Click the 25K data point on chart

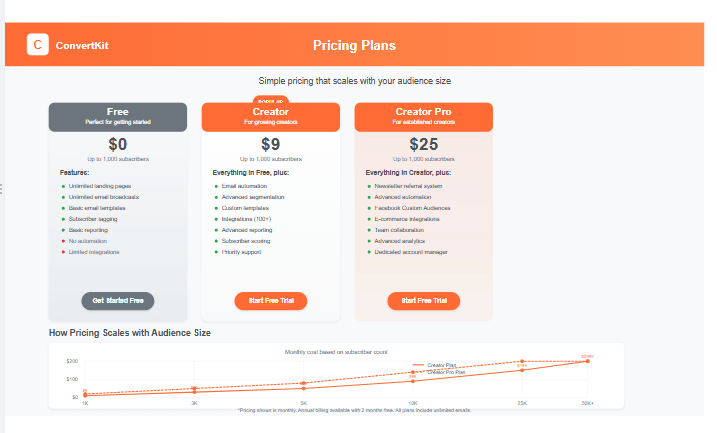(522, 369)
